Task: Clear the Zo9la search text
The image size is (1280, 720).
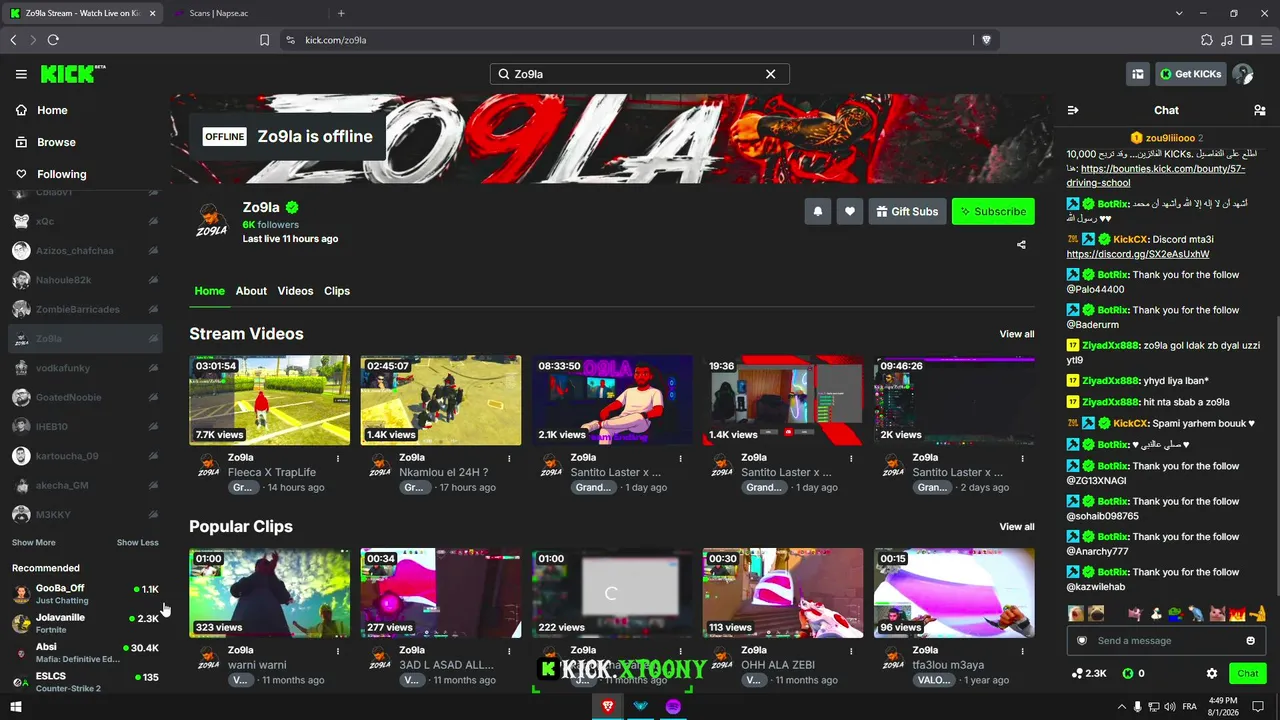Action: click(x=770, y=74)
